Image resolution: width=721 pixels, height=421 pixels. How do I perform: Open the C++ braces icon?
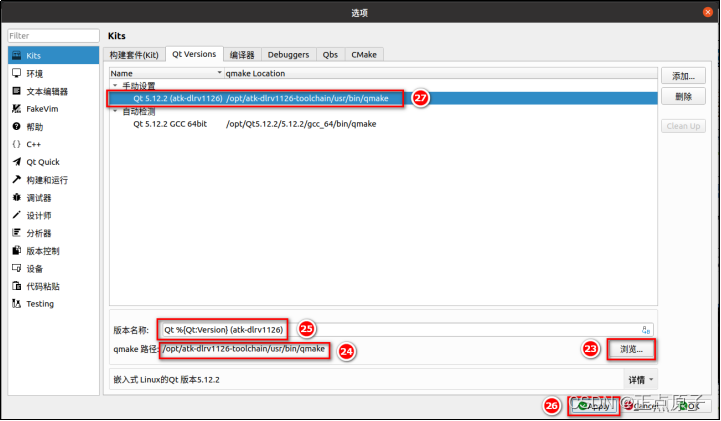(17, 144)
